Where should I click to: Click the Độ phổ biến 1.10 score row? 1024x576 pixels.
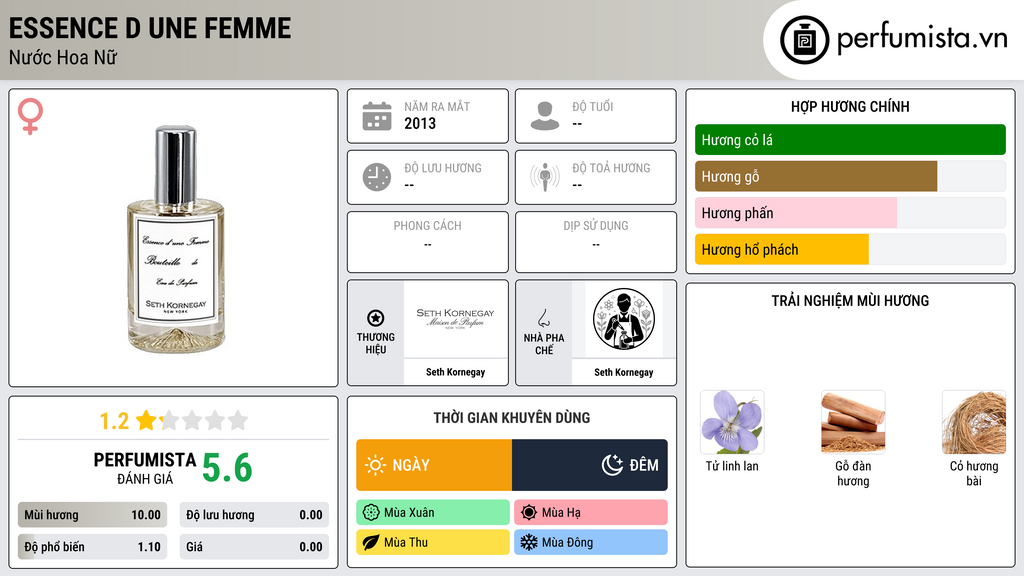(92, 547)
